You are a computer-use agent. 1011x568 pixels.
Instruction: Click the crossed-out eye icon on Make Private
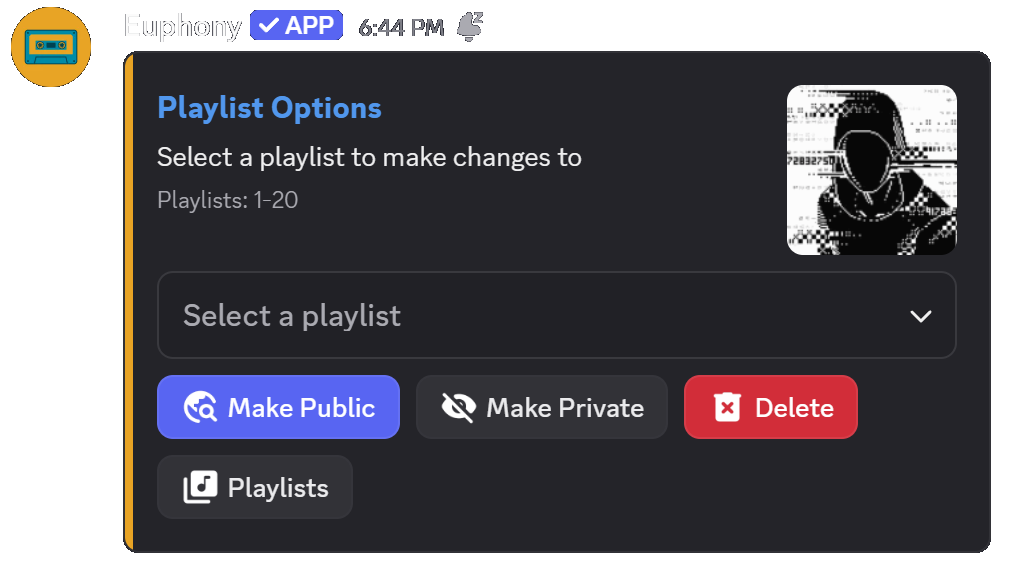click(x=458, y=407)
